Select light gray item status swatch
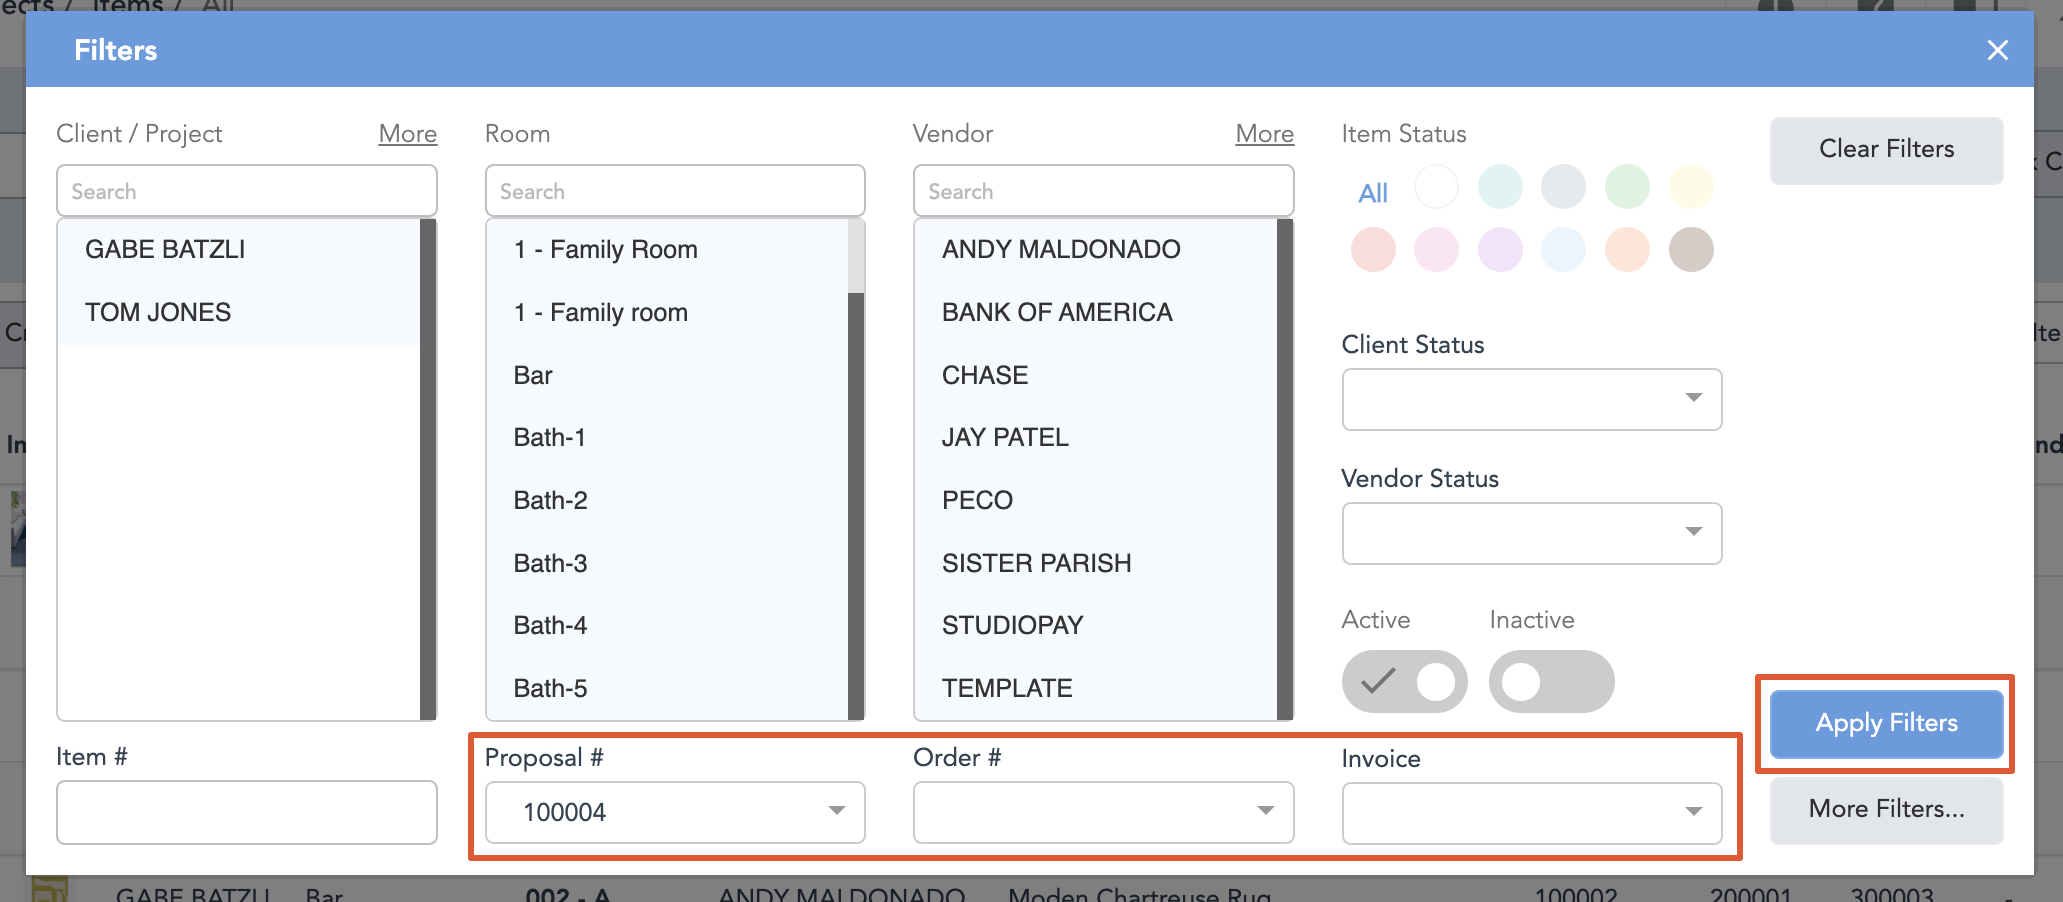 pyautogui.click(x=1563, y=186)
